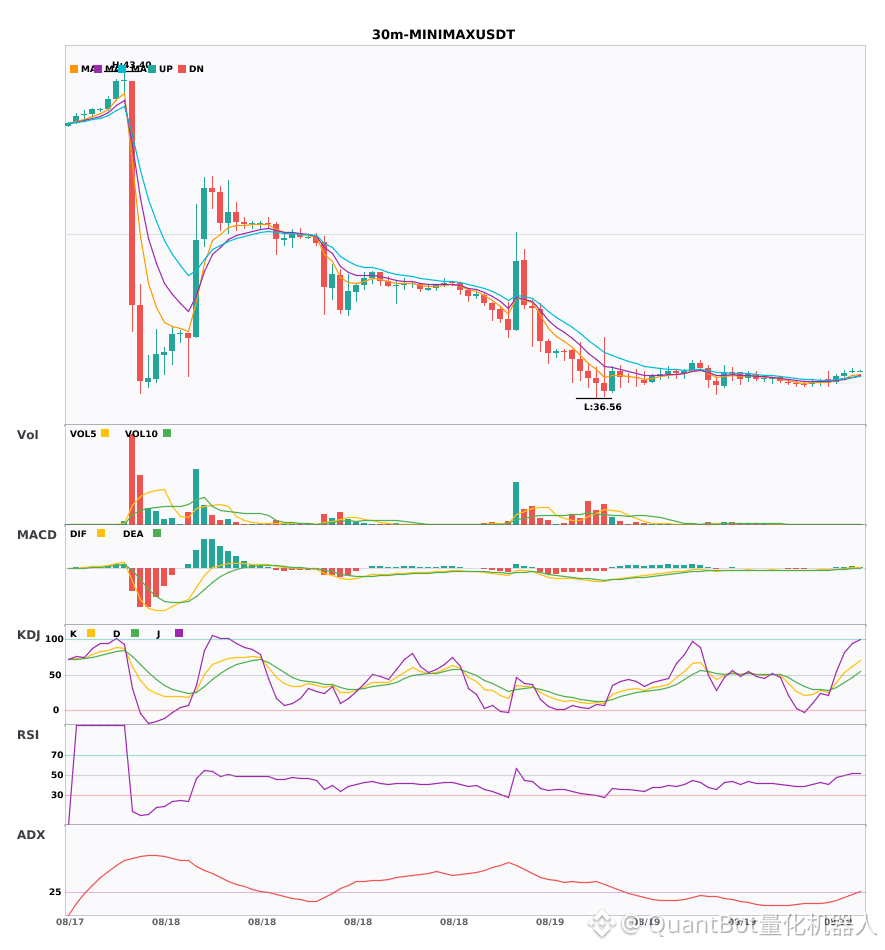The height and width of the screenshot is (950, 885).
Task: Click the purple MA legend swatch
Action: pyautogui.click(x=98, y=69)
